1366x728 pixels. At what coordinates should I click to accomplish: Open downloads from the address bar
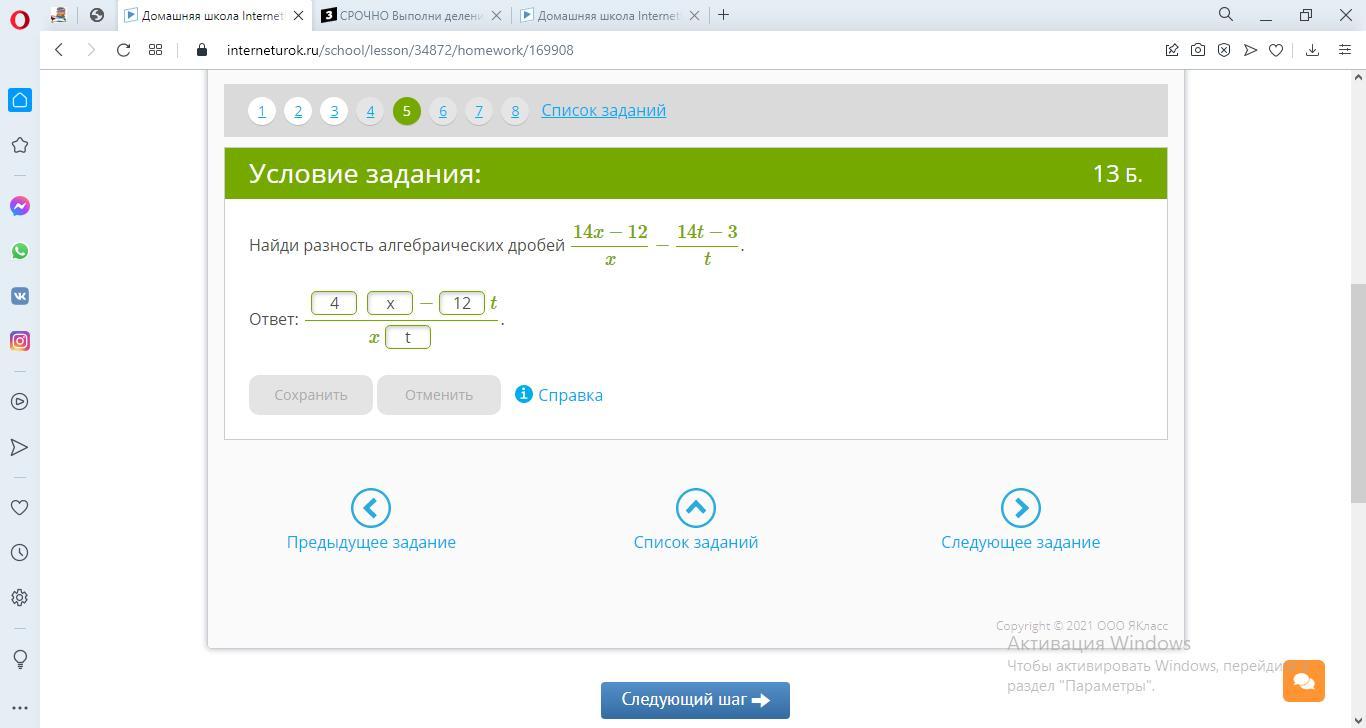tap(1312, 50)
